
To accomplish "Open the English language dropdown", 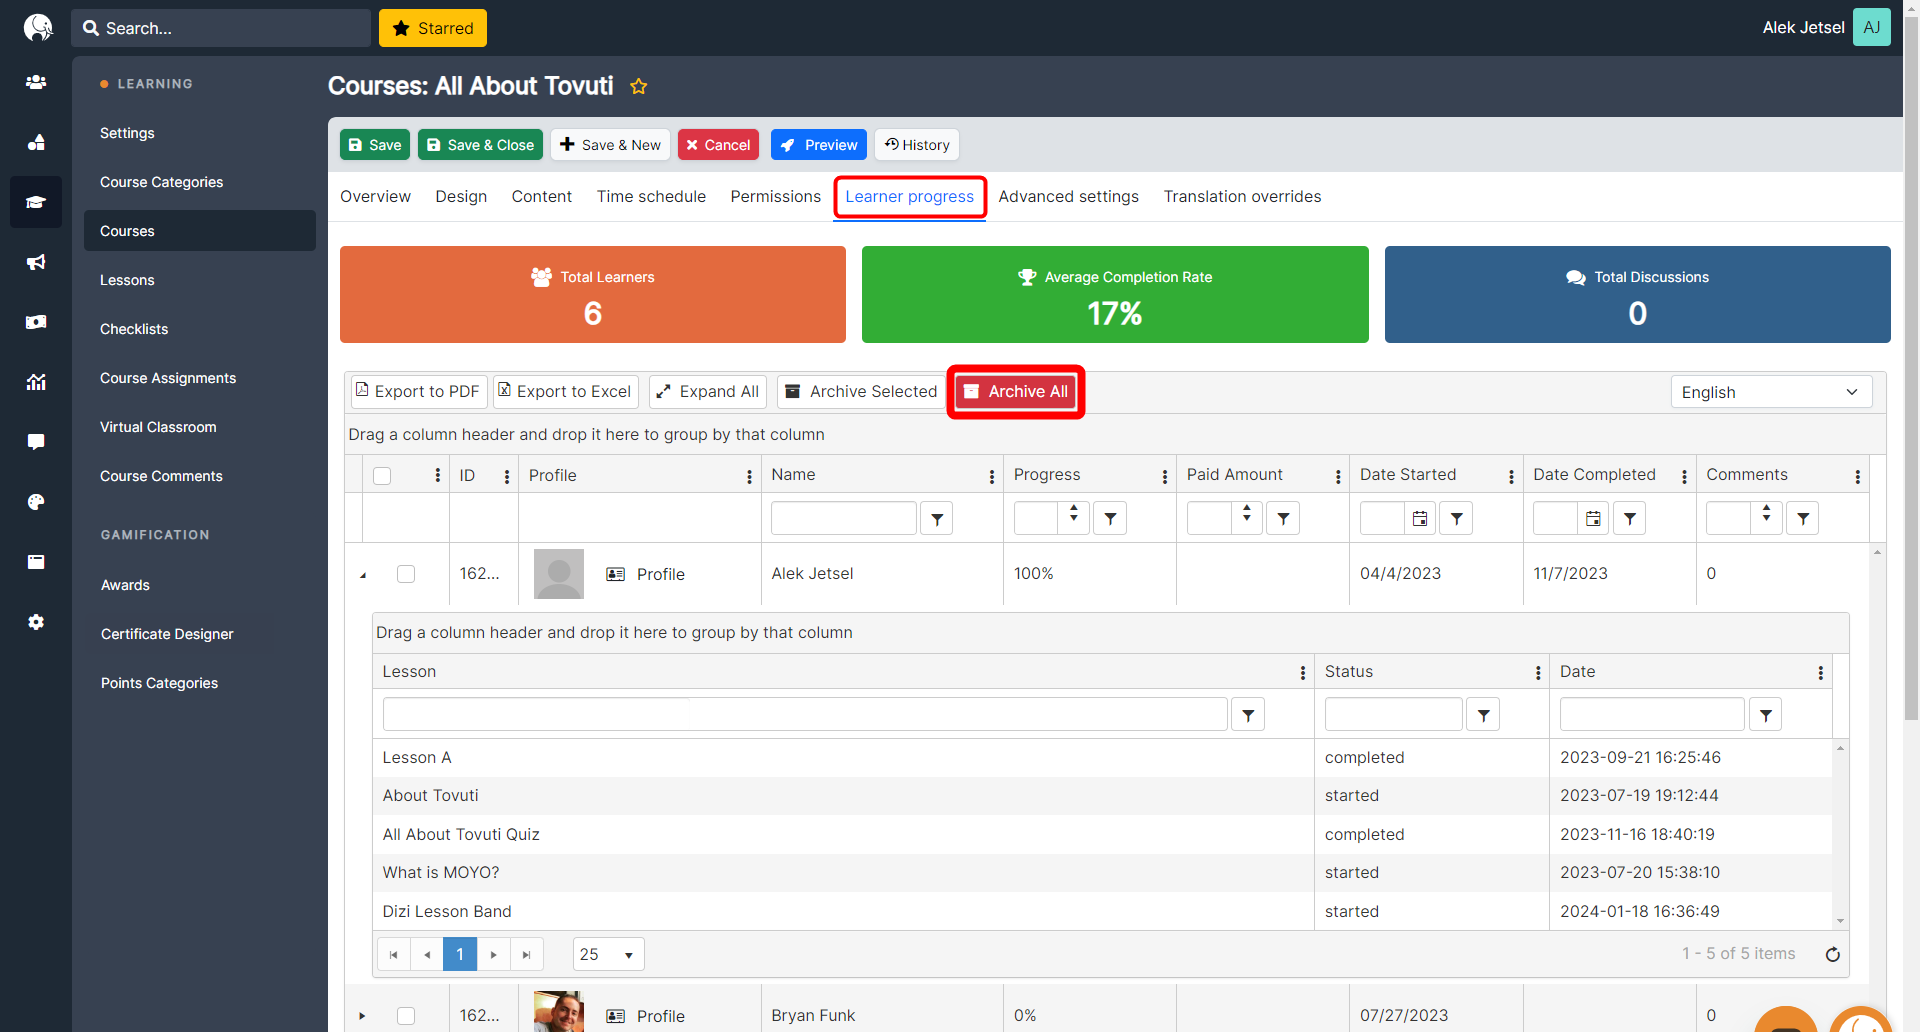I will pyautogui.click(x=1771, y=392).
